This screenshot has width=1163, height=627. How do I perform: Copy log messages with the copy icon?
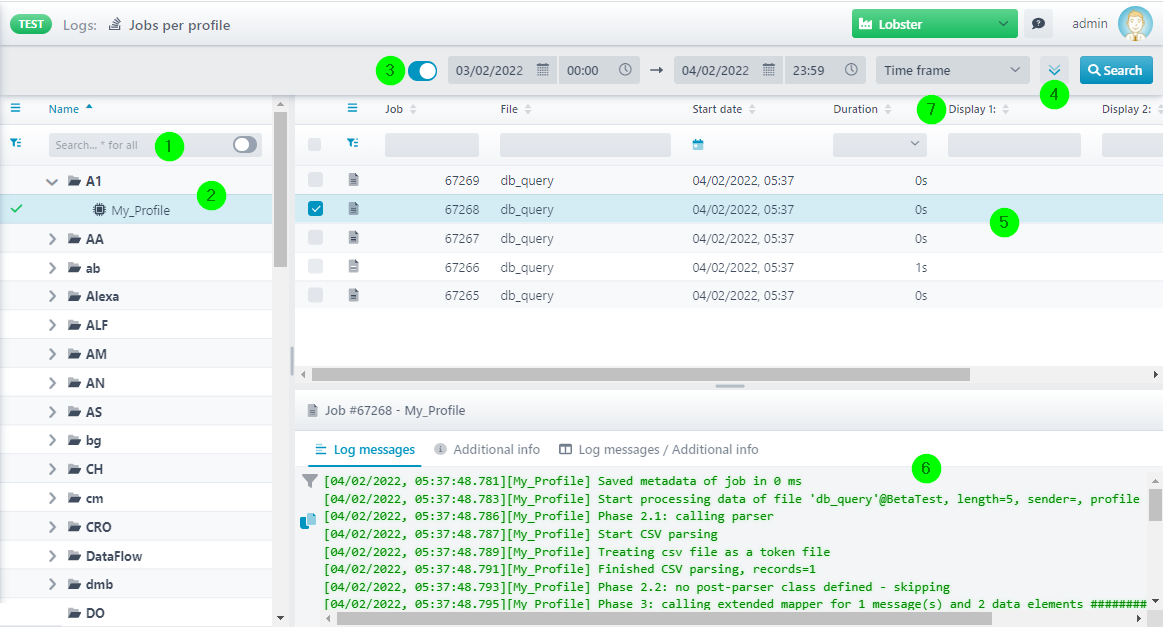pyautogui.click(x=308, y=521)
